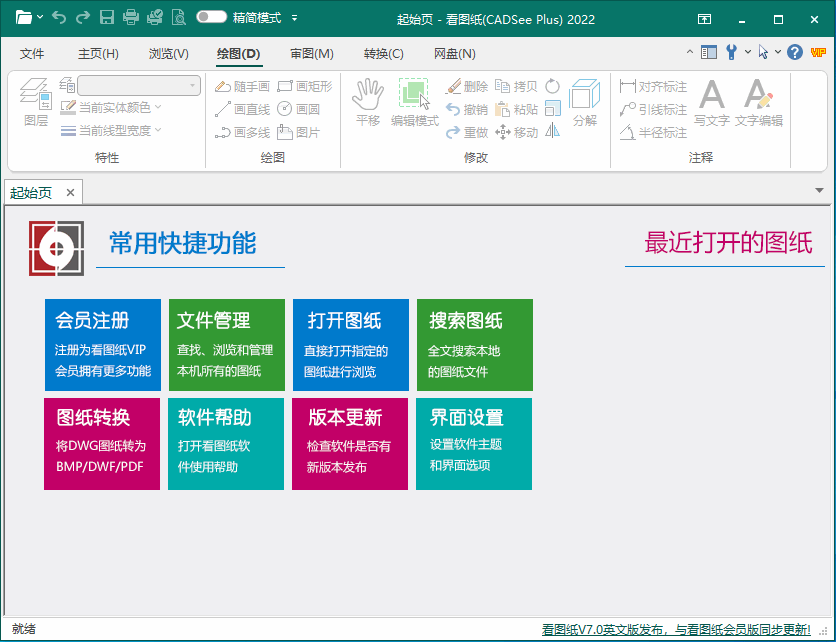Click the 移动 move tool
Screen dimensions: 836x642
[516, 132]
